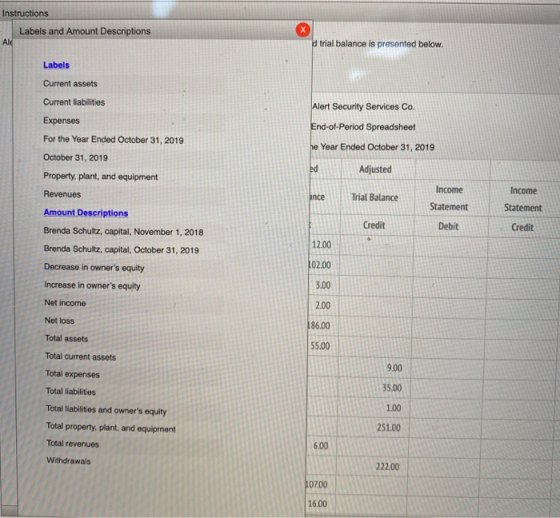Click the 12.00 debit cell

tap(321, 245)
